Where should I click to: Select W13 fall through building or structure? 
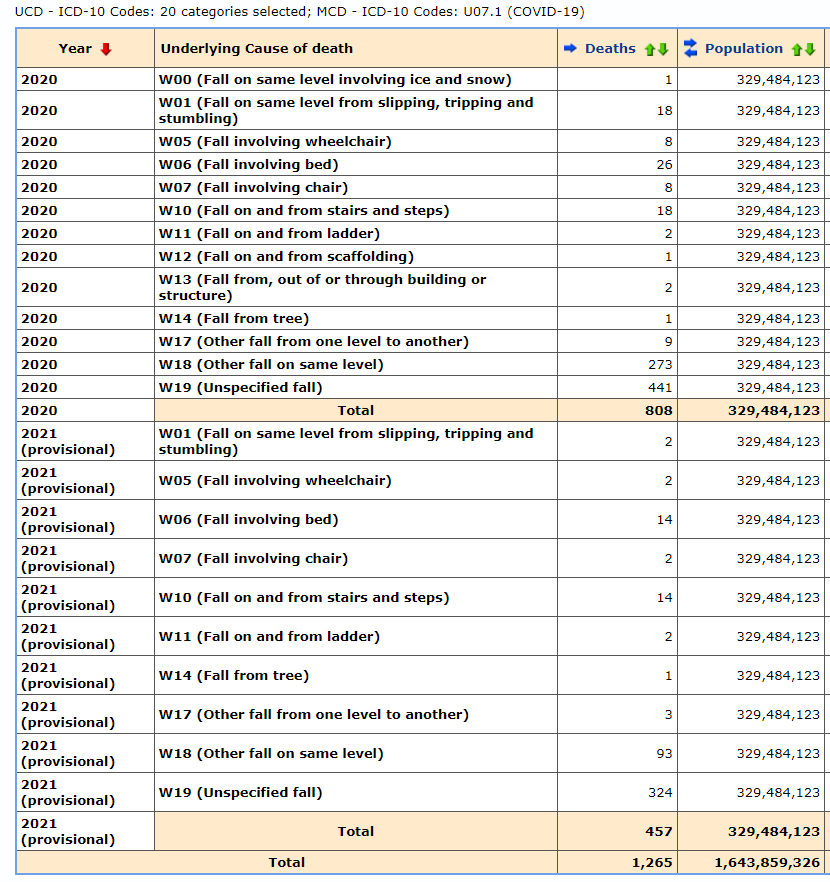point(322,287)
